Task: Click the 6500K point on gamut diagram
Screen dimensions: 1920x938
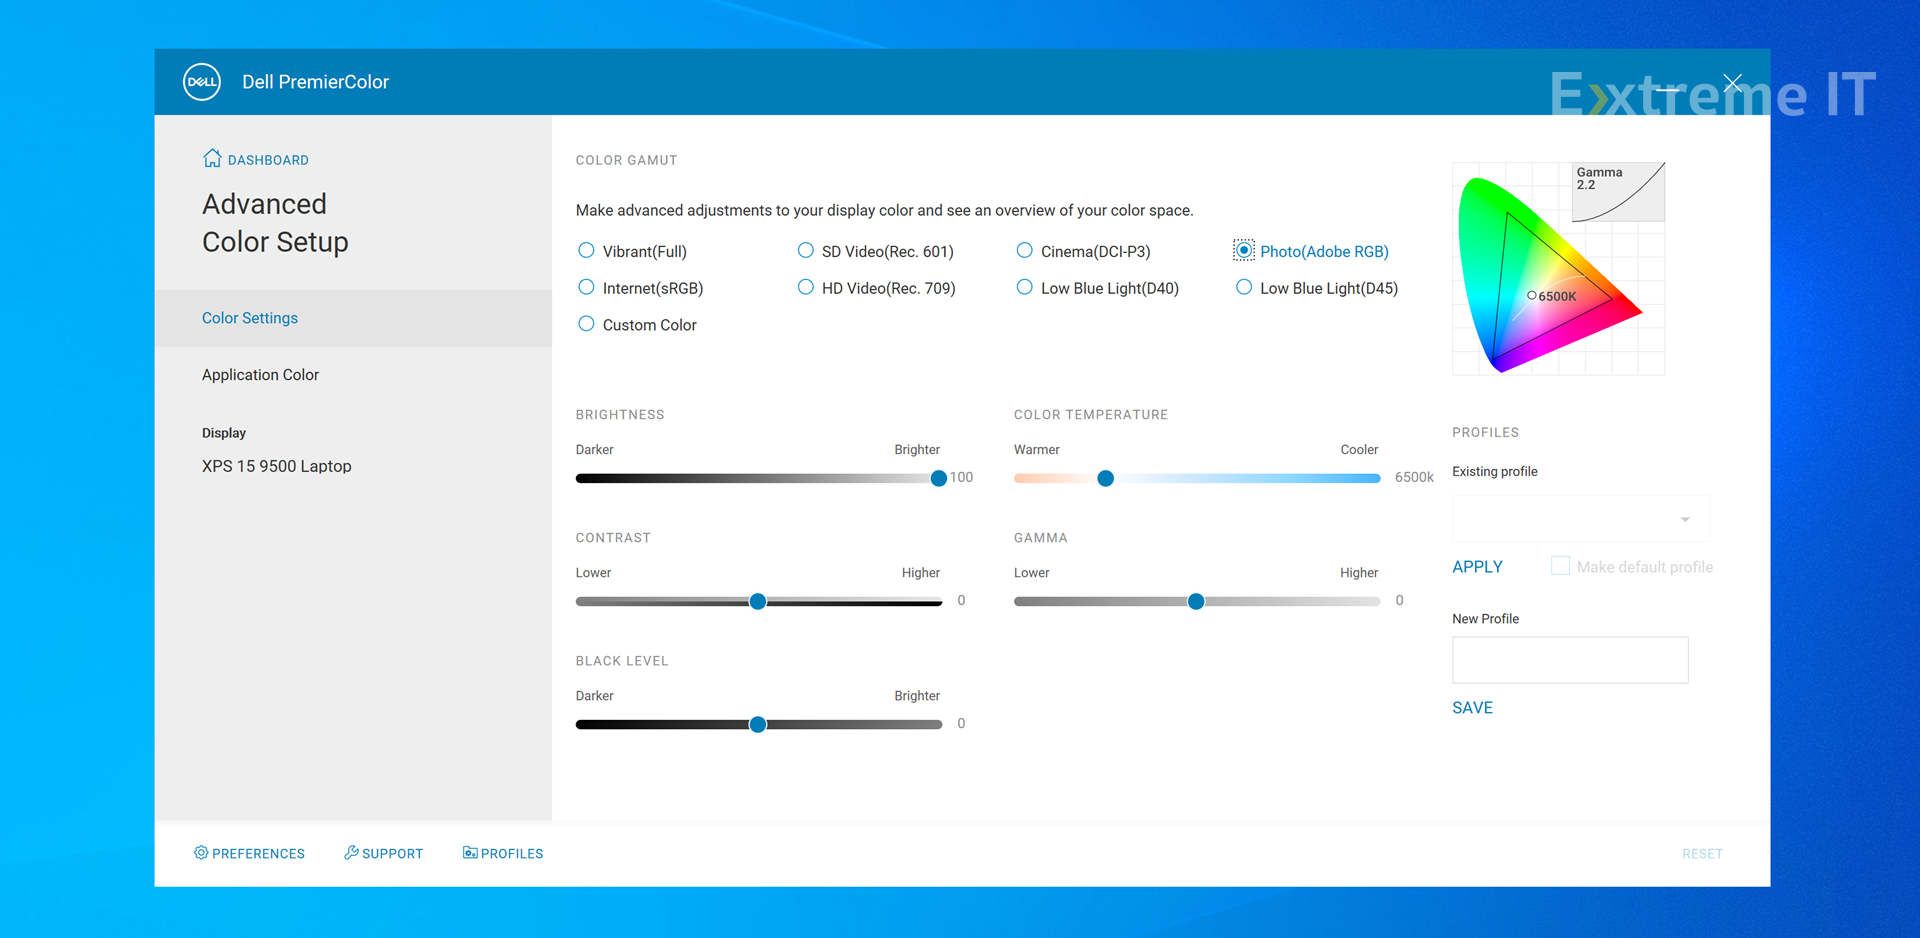Action: (1532, 296)
